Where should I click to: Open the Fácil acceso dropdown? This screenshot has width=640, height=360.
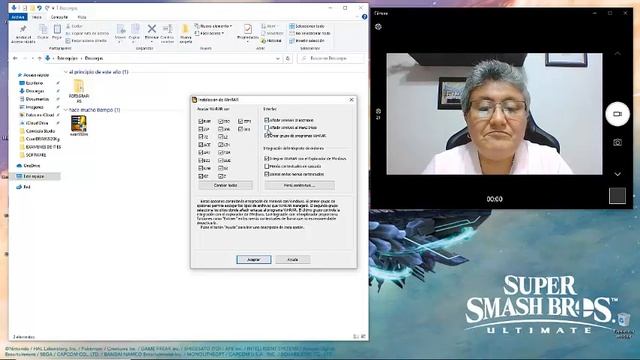pos(209,33)
